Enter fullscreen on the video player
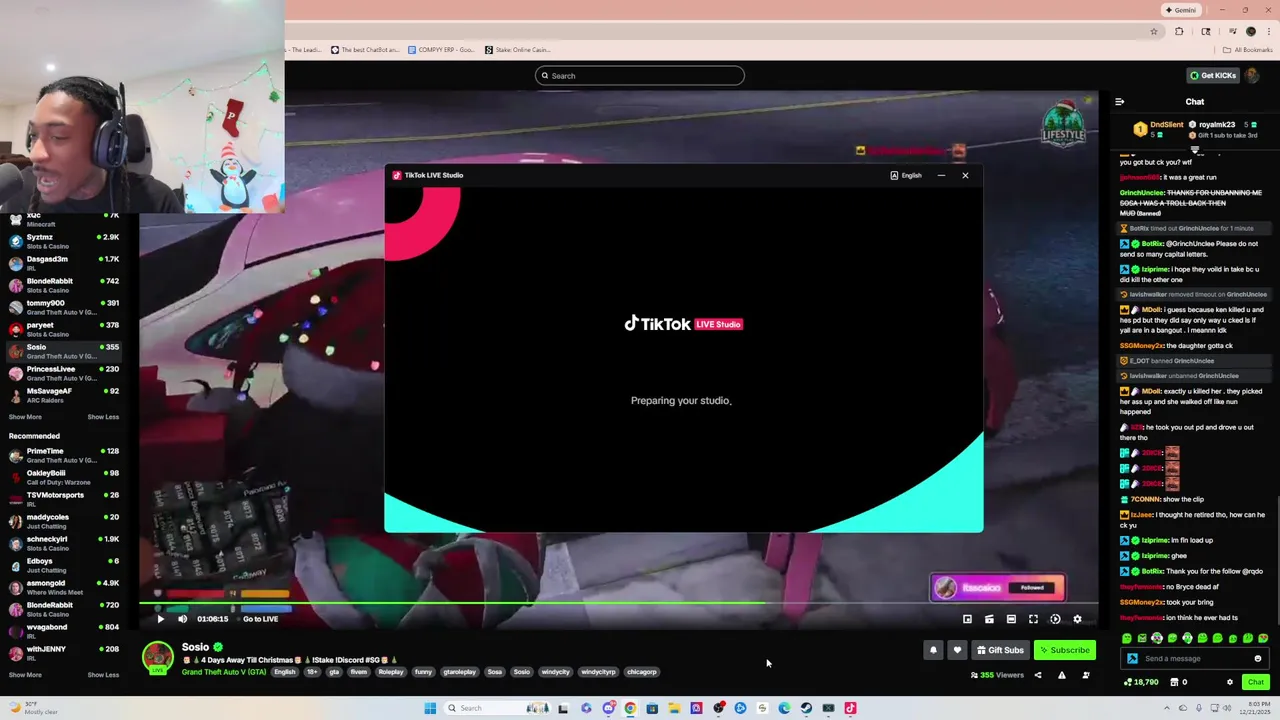 [x=1033, y=619]
